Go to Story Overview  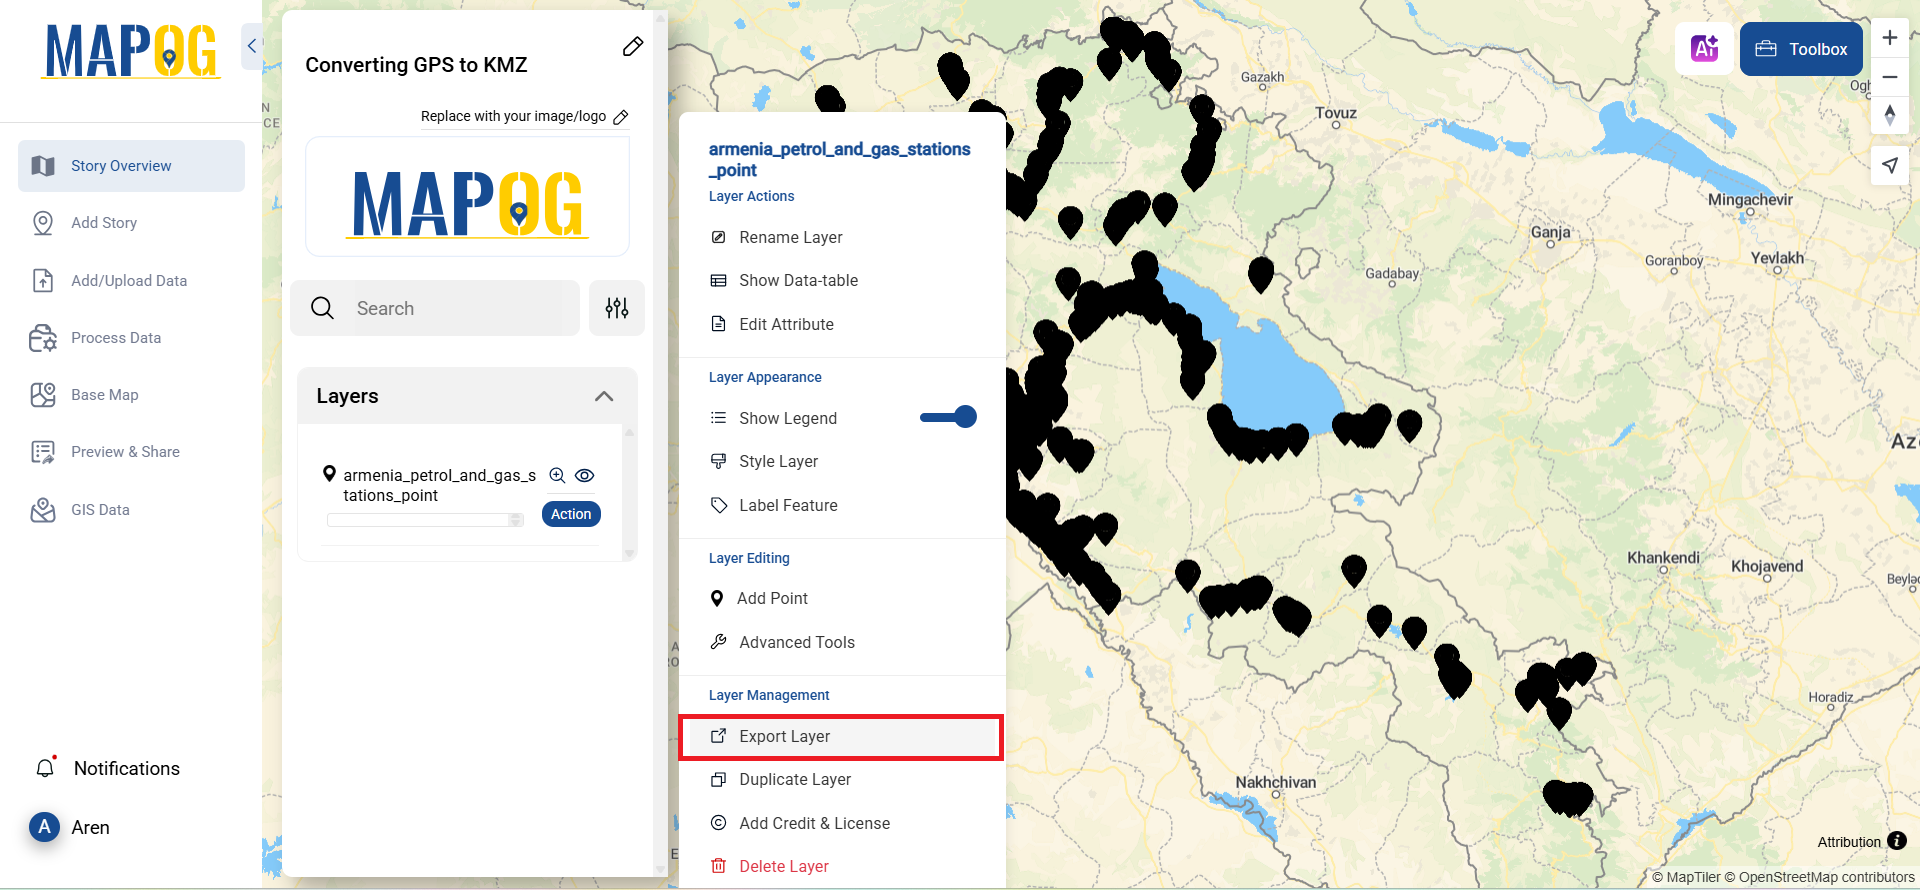[x=131, y=166]
